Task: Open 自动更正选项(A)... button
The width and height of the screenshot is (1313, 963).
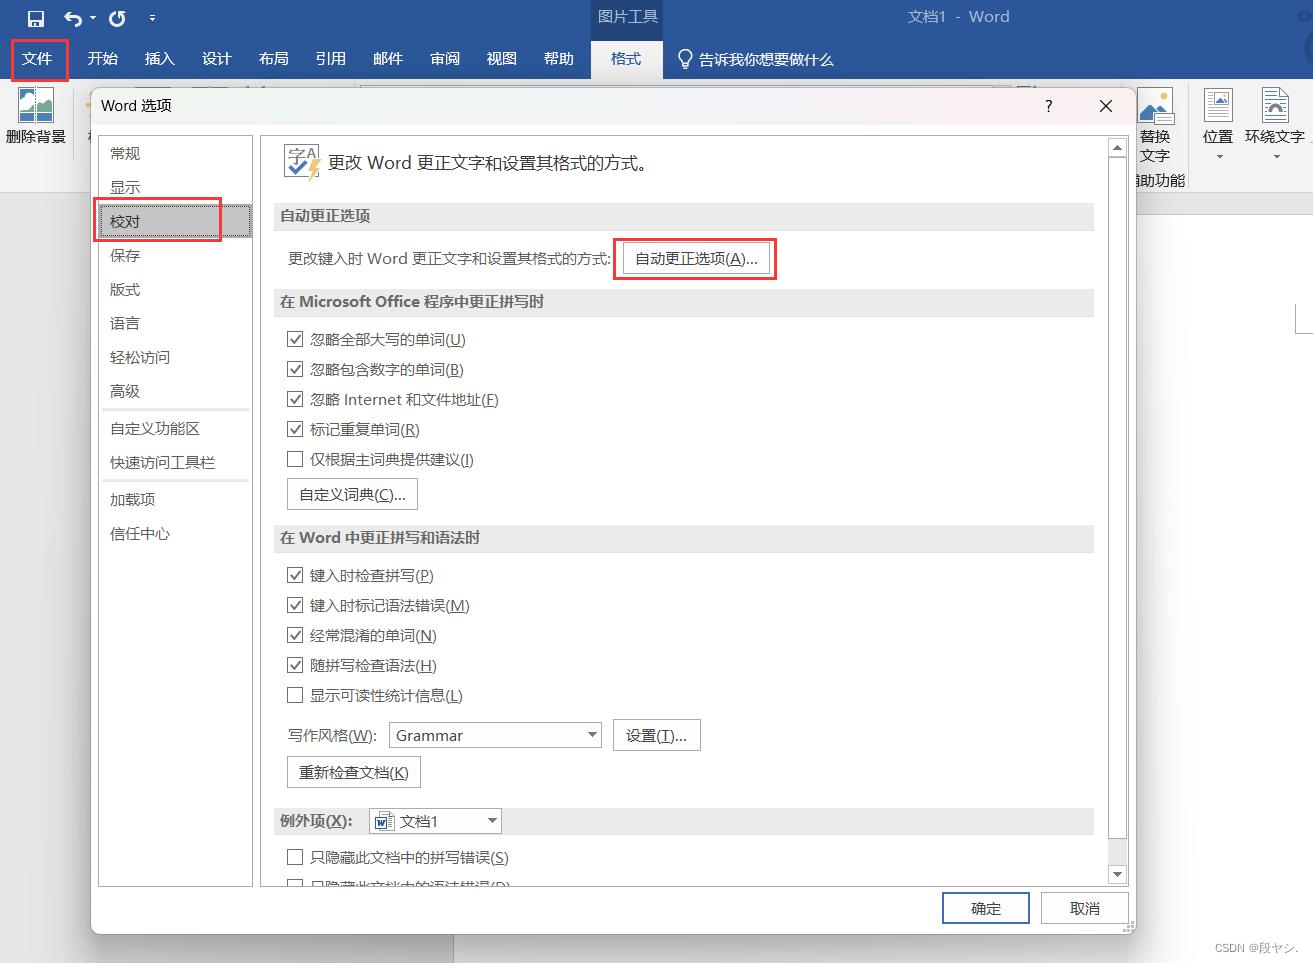Action: coord(696,259)
